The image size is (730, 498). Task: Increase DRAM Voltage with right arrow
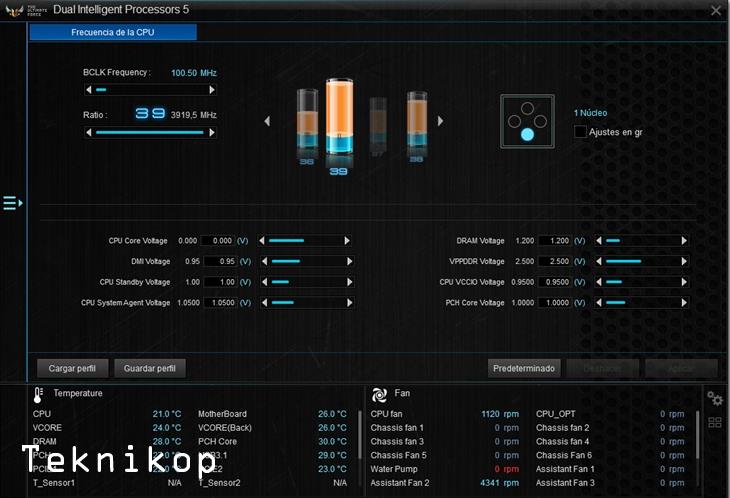click(684, 241)
